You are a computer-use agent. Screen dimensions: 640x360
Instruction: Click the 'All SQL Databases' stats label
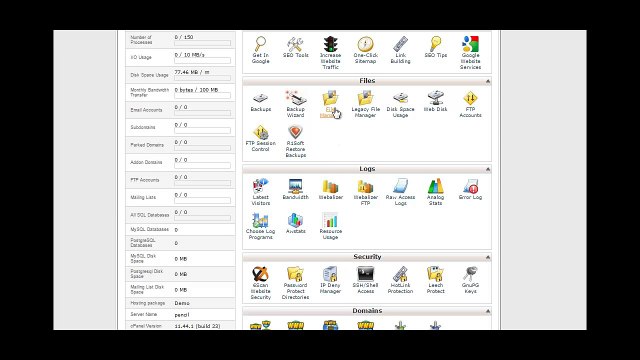[x=149, y=215]
